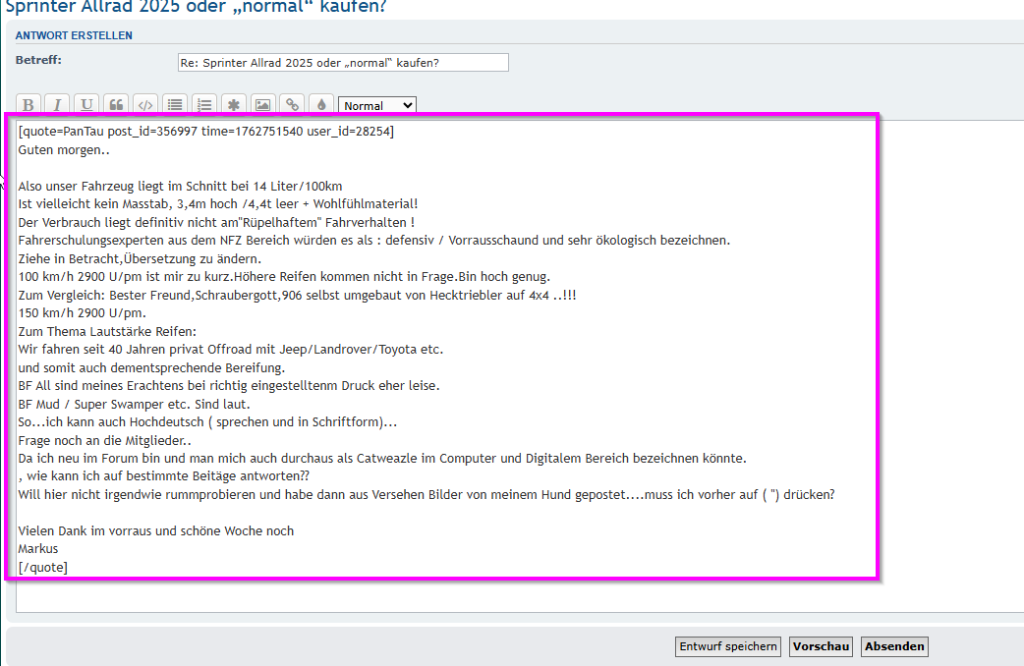
Task: Preview the reply with "Vorschau"
Action: [821, 647]
